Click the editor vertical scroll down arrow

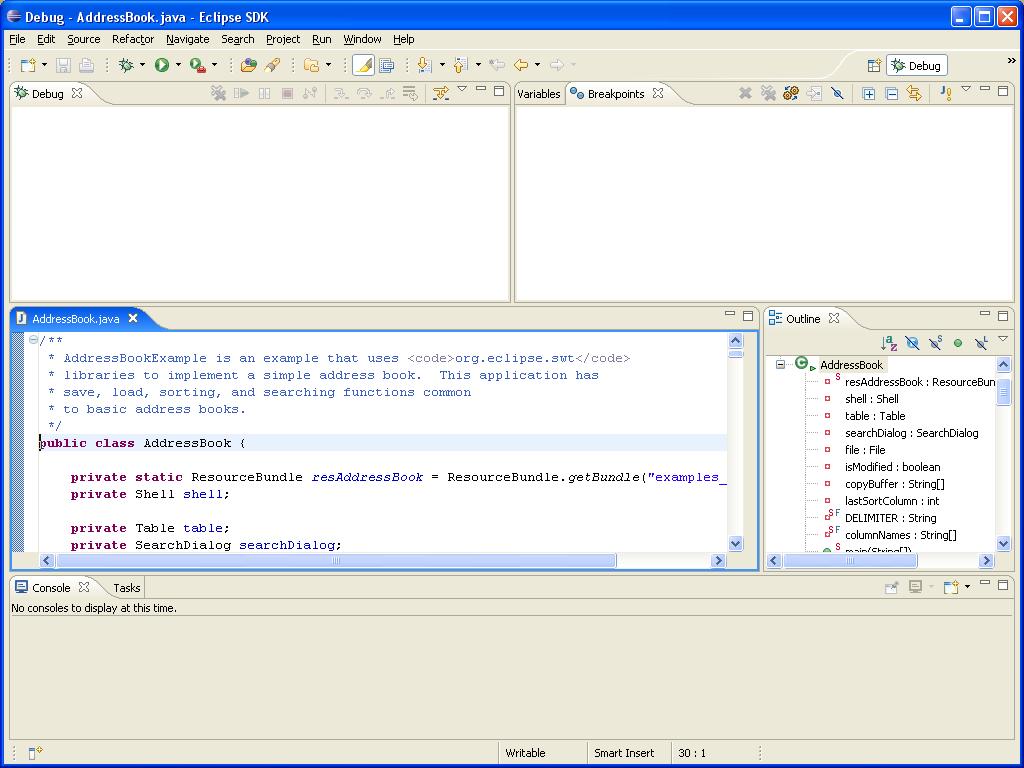pyautogui.click(x=735, y=543)
